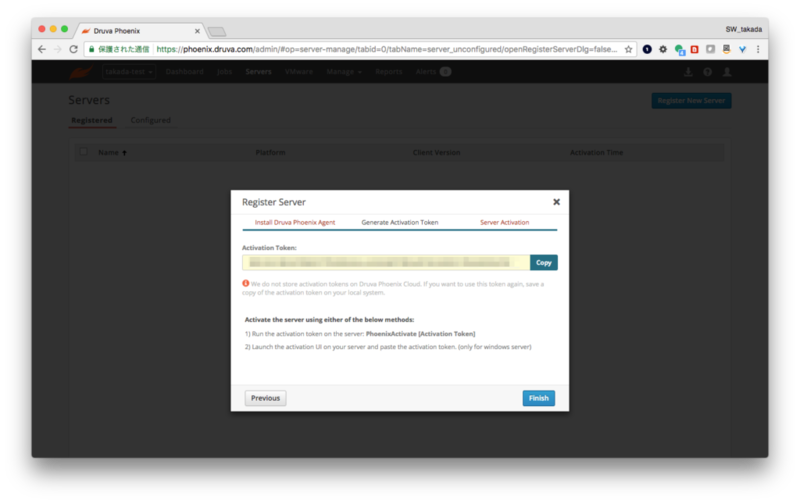This screenshot has width=800, height=503.
Task: Open Generate Activation Token step
Action: point(399,222)
